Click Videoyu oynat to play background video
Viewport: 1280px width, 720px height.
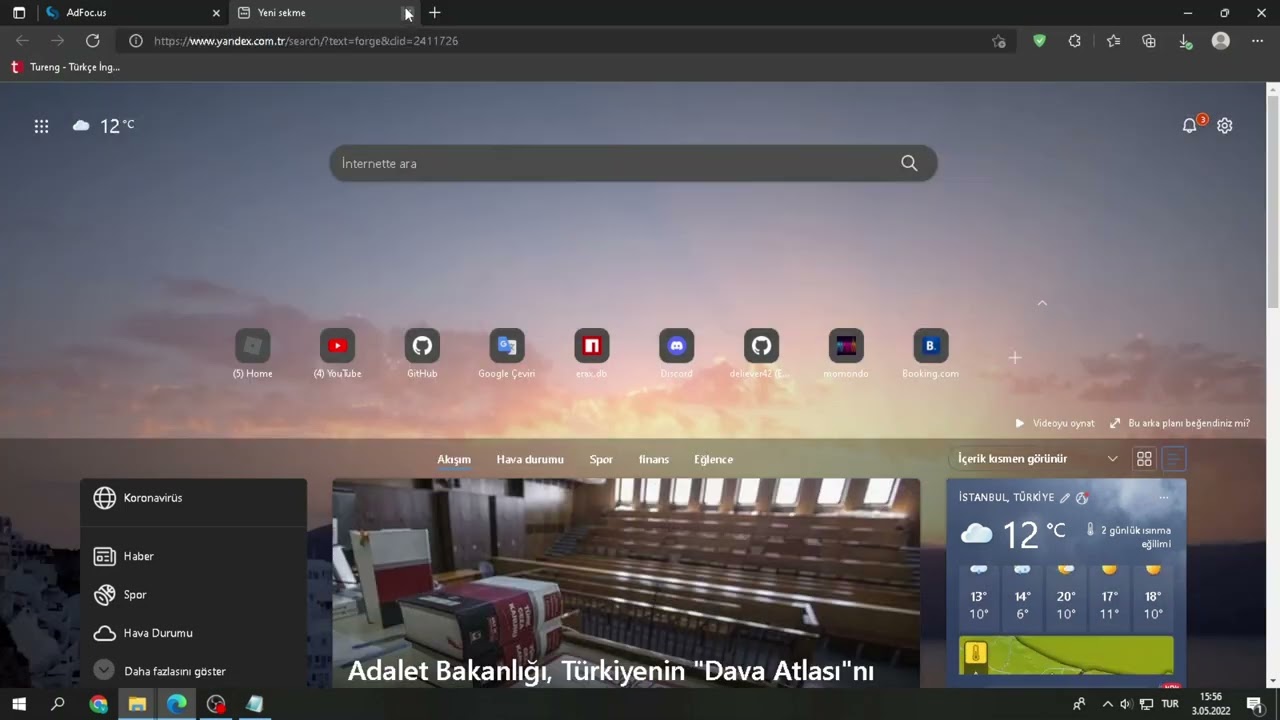click(1055, 423)
